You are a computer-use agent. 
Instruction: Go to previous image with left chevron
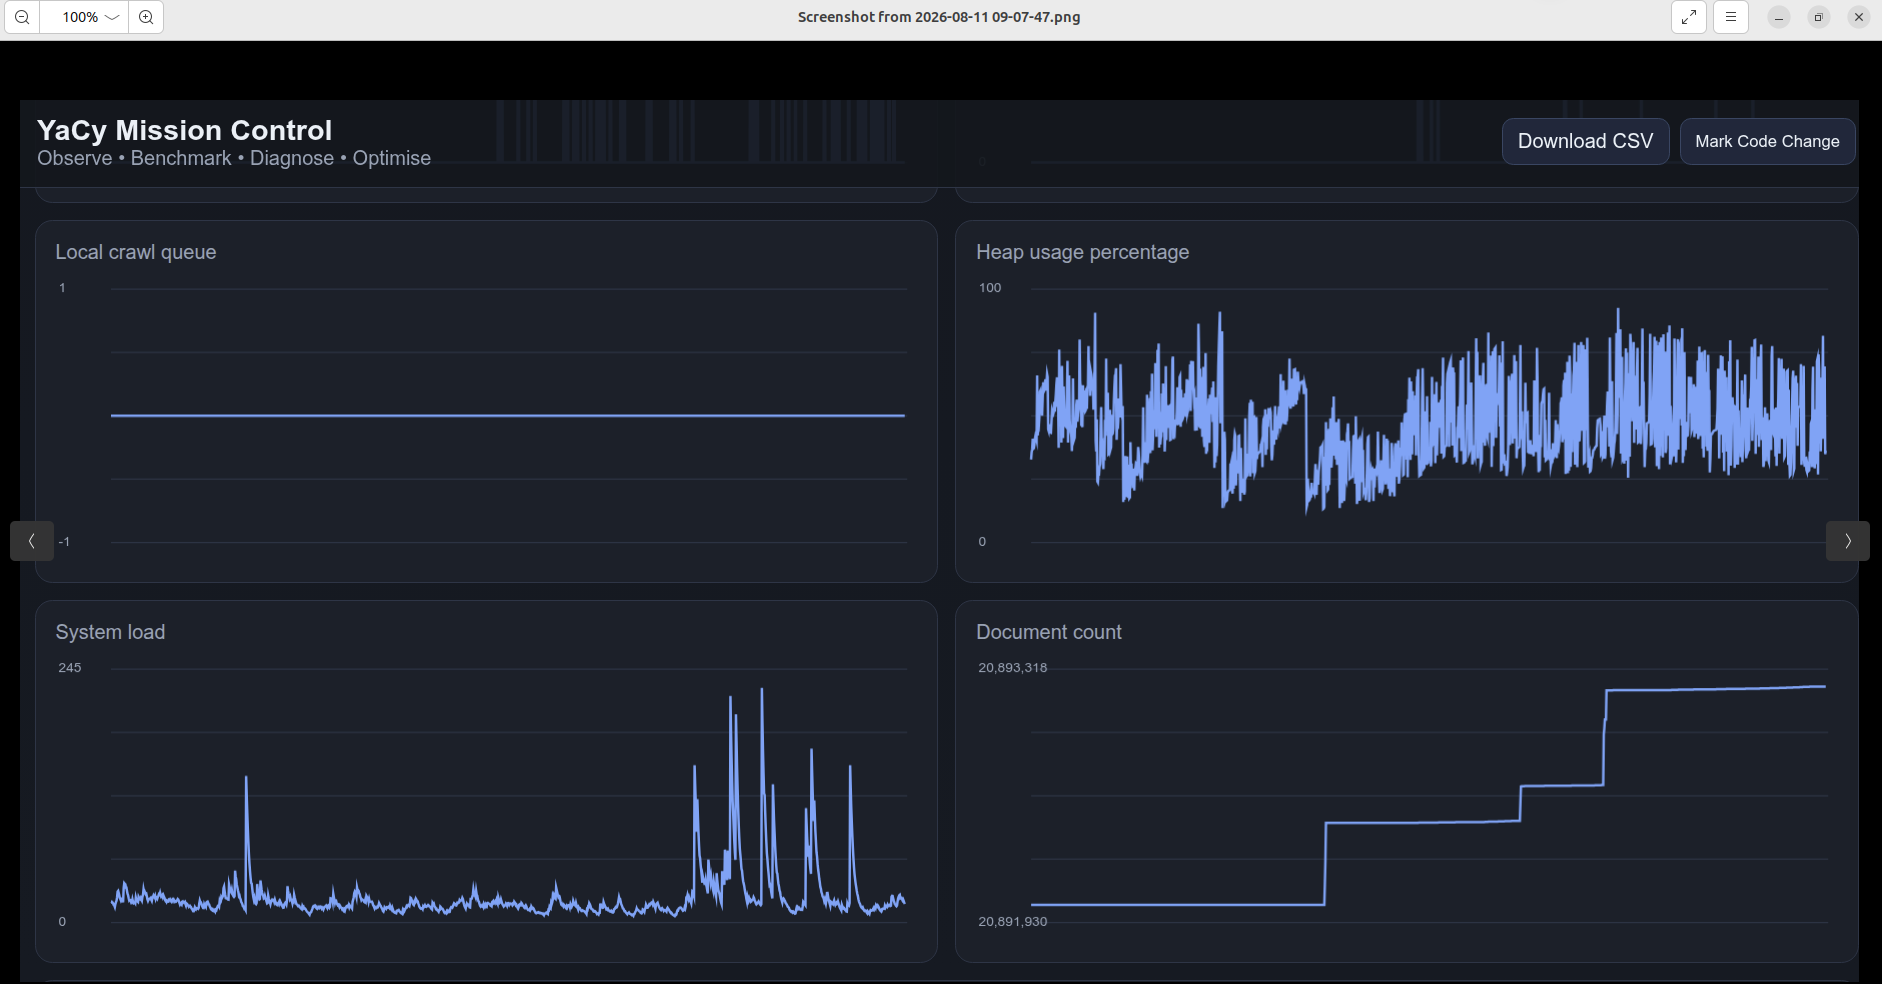[32, 541]
